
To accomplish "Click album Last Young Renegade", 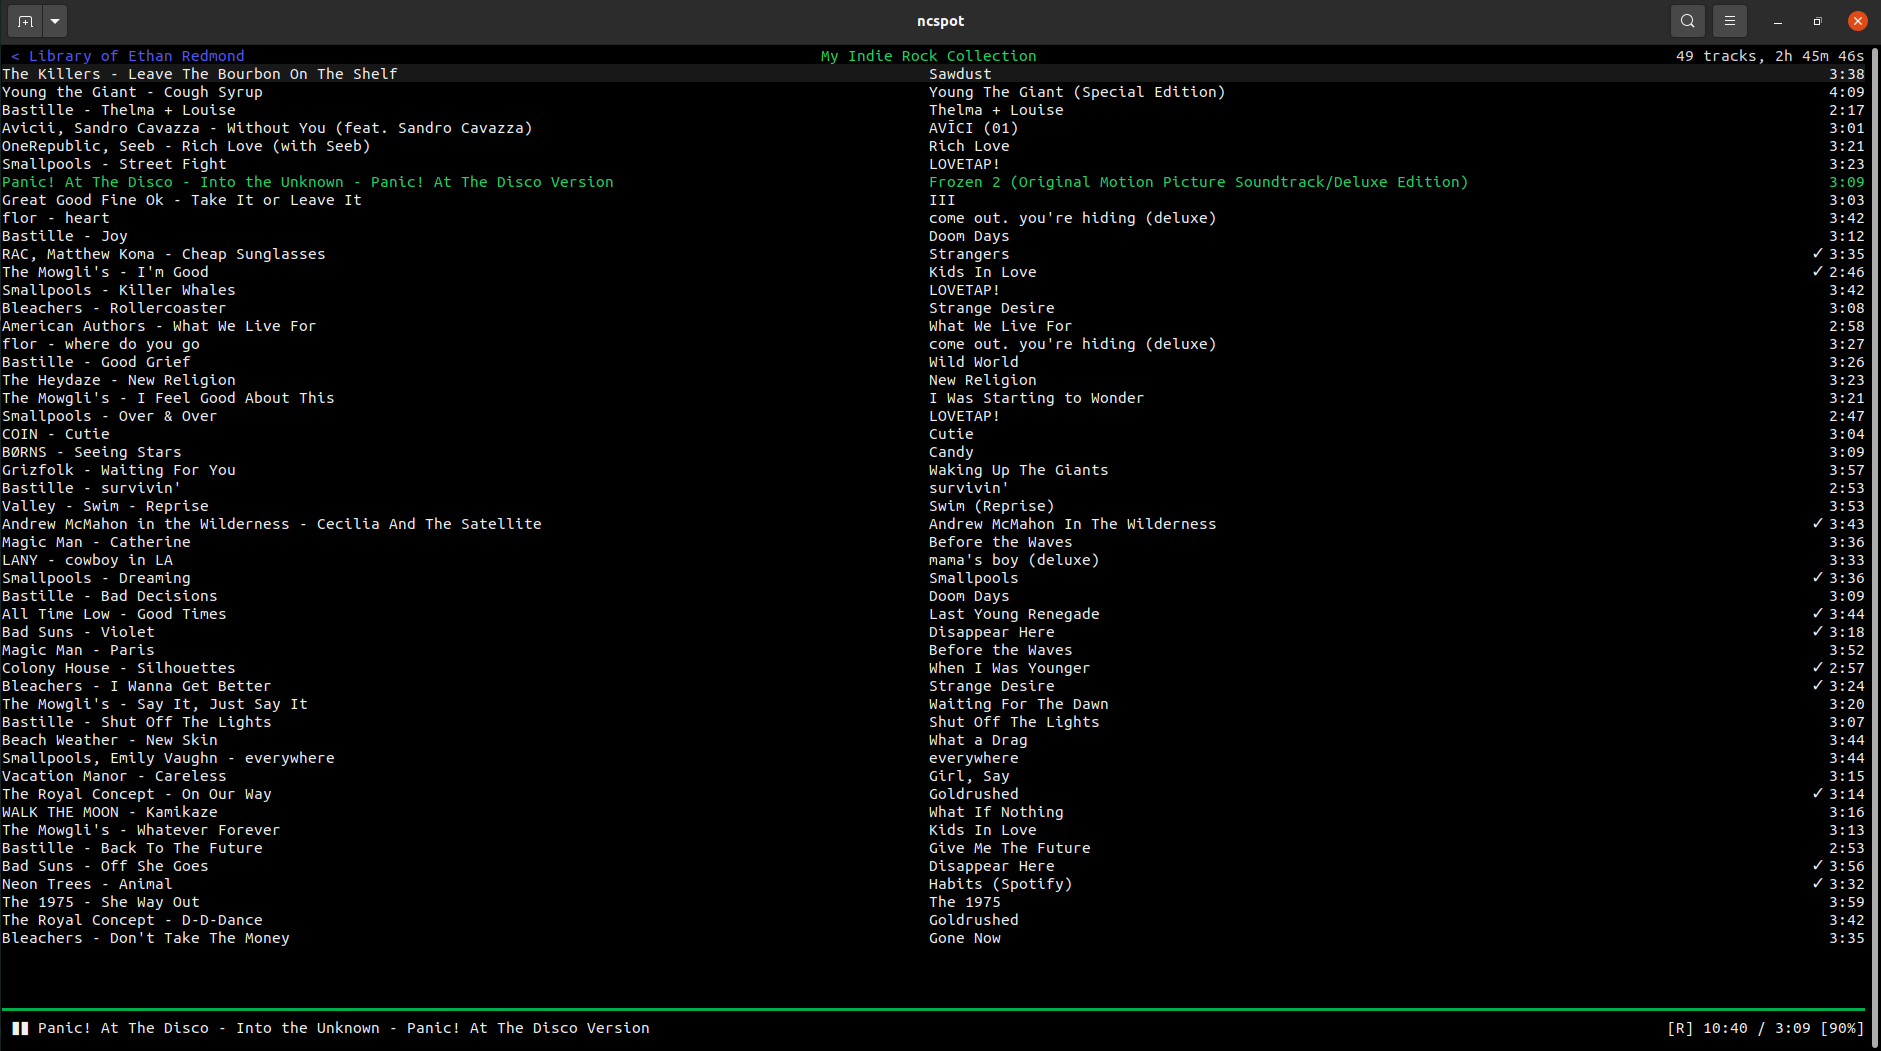I will (x=1014, y=614).
